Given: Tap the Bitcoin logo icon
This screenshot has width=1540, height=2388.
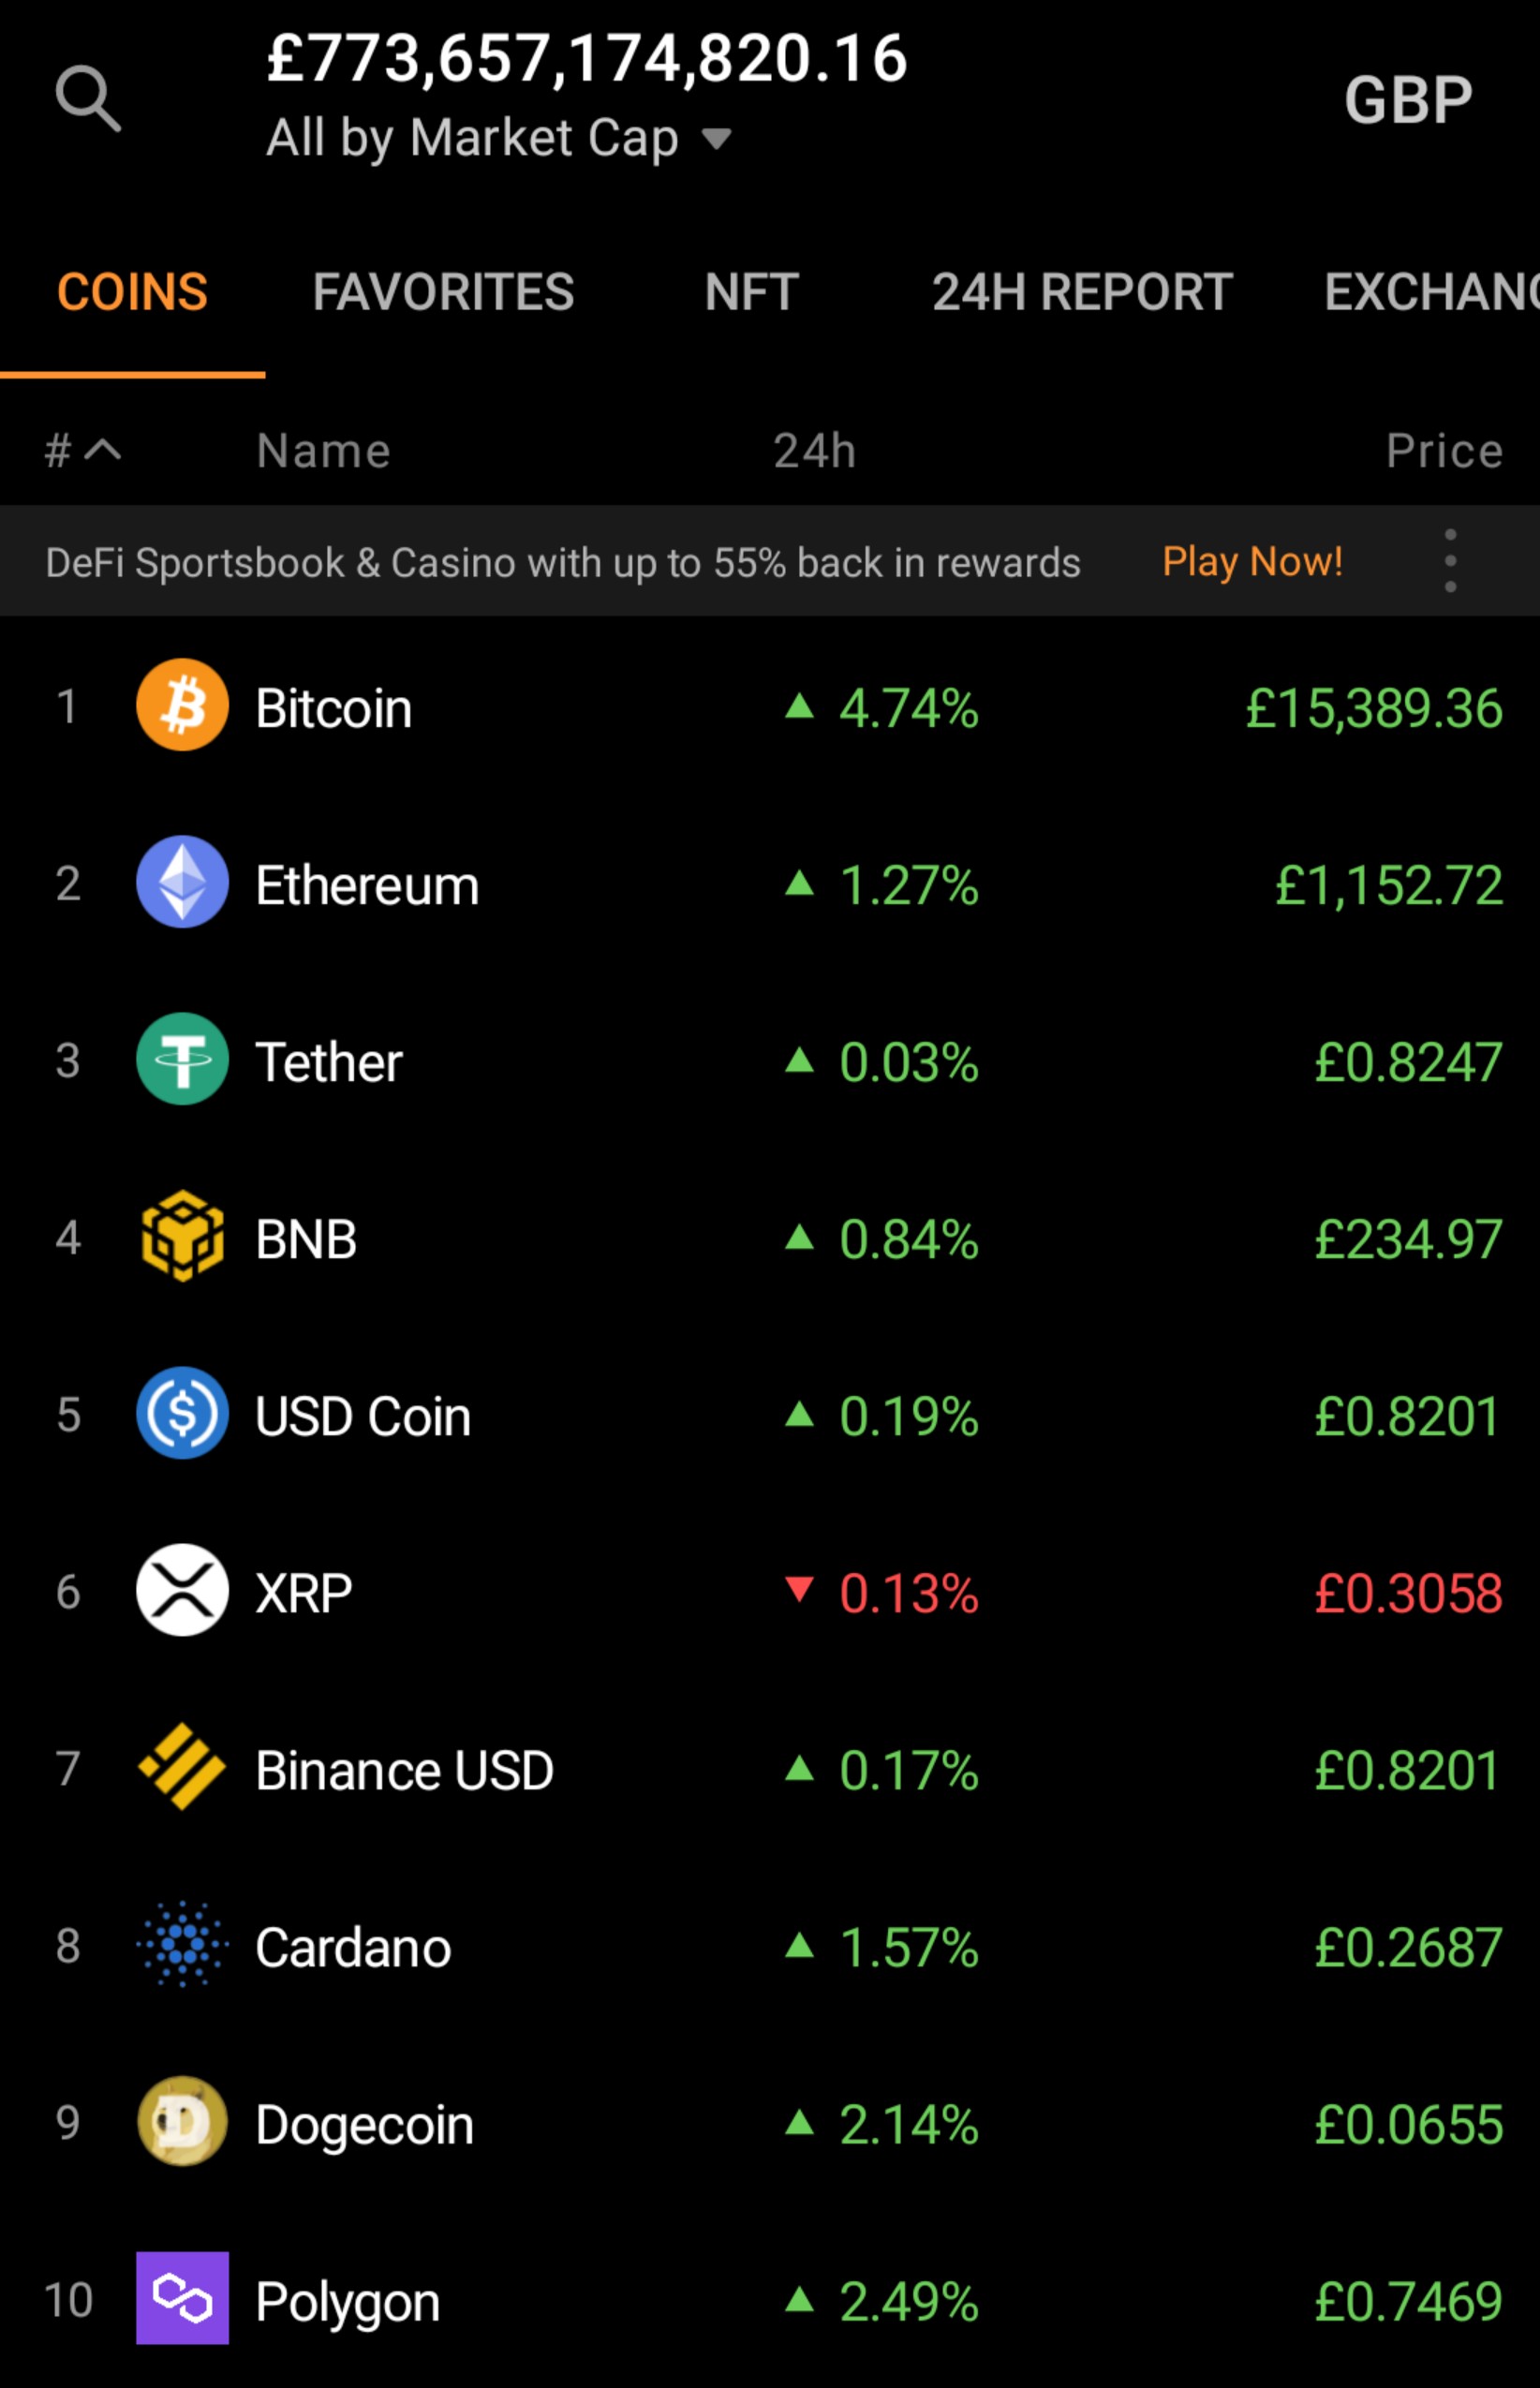Looking at the screenshot, I should pyautogui.click(x=182, y=705).
